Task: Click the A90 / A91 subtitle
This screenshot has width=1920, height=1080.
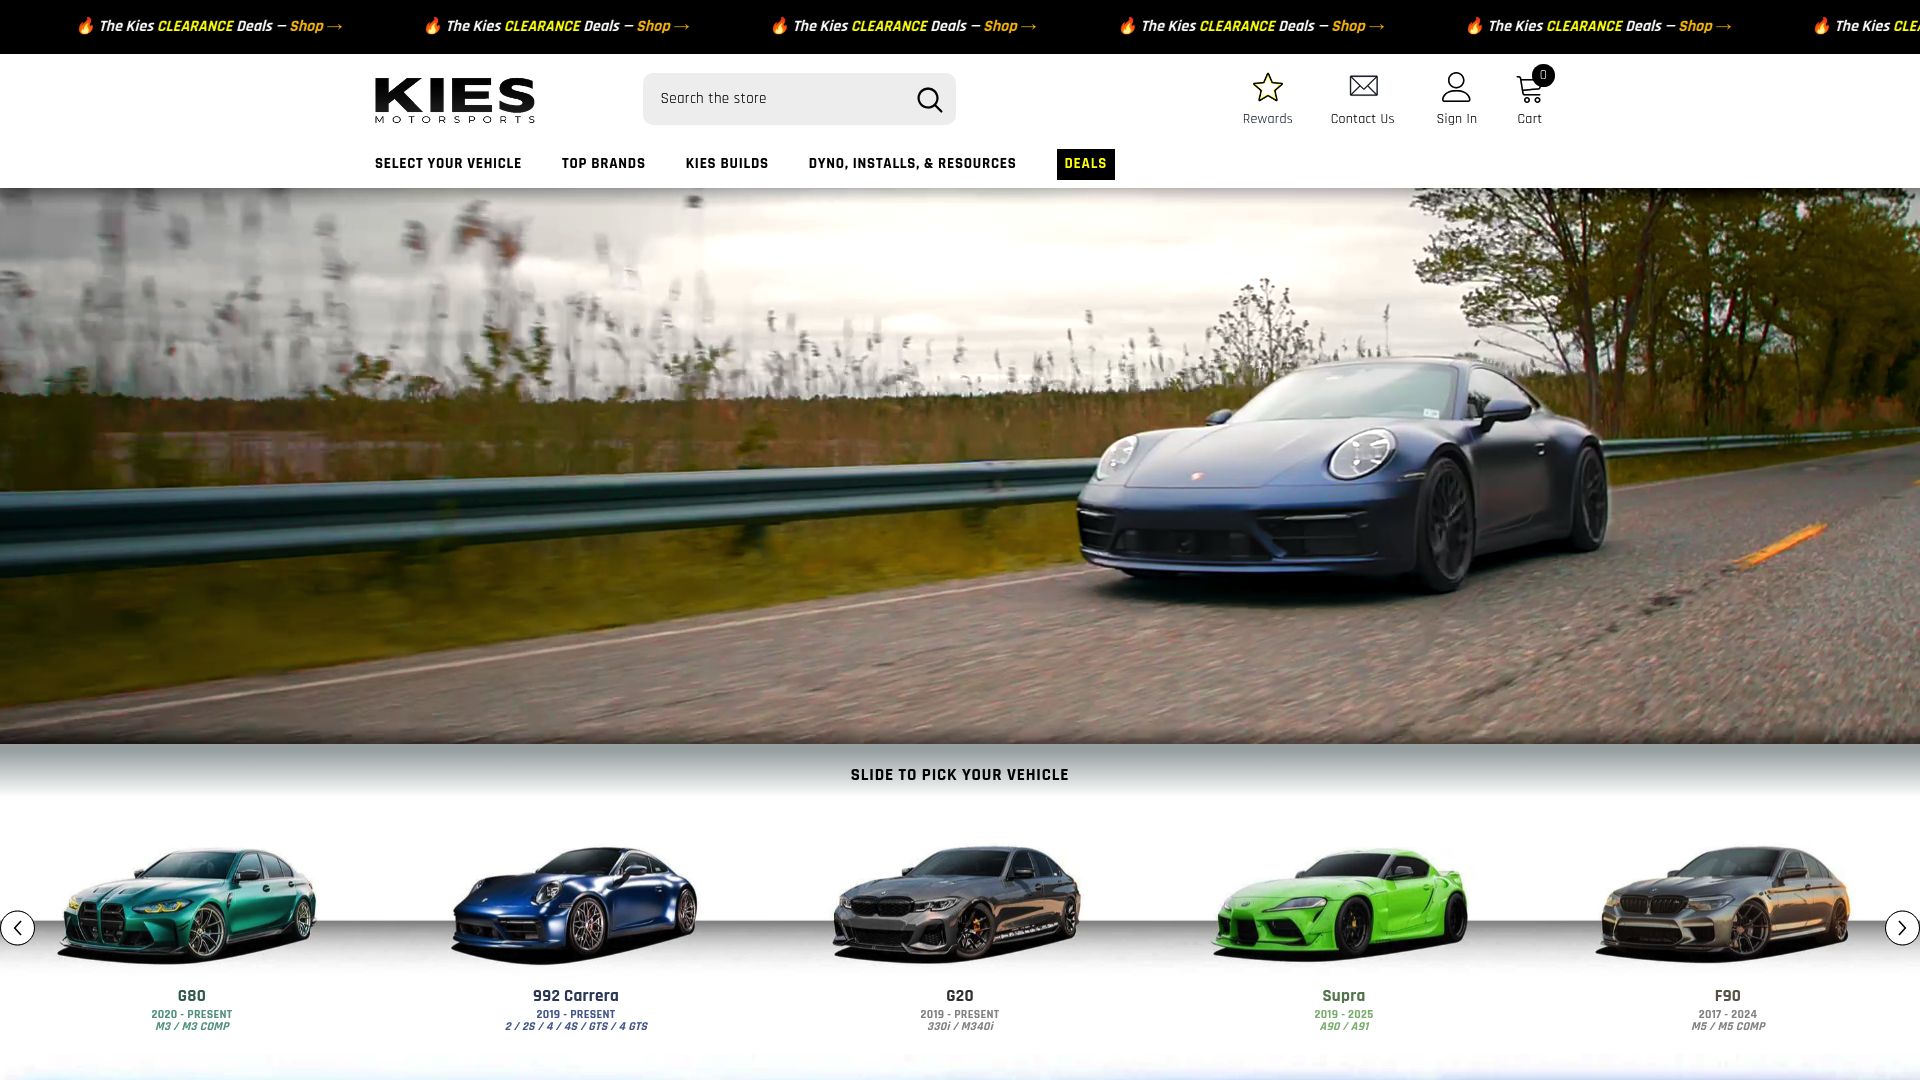Action: (x=1344, y=1027)
